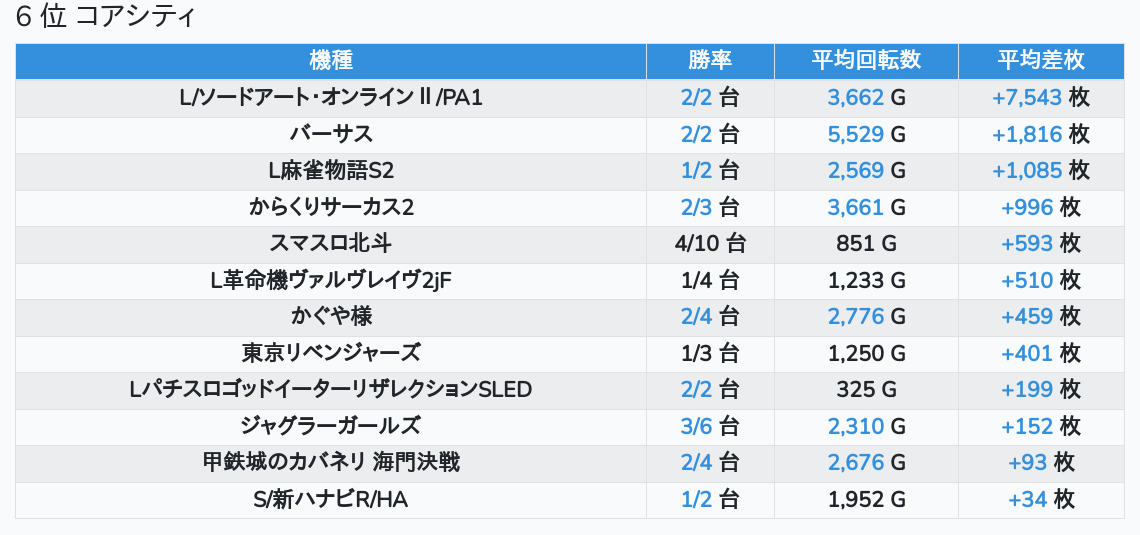Screen dimensions: 1140x535
Task: Click the 5,529 G average spins value
Action: click(866, 134)
